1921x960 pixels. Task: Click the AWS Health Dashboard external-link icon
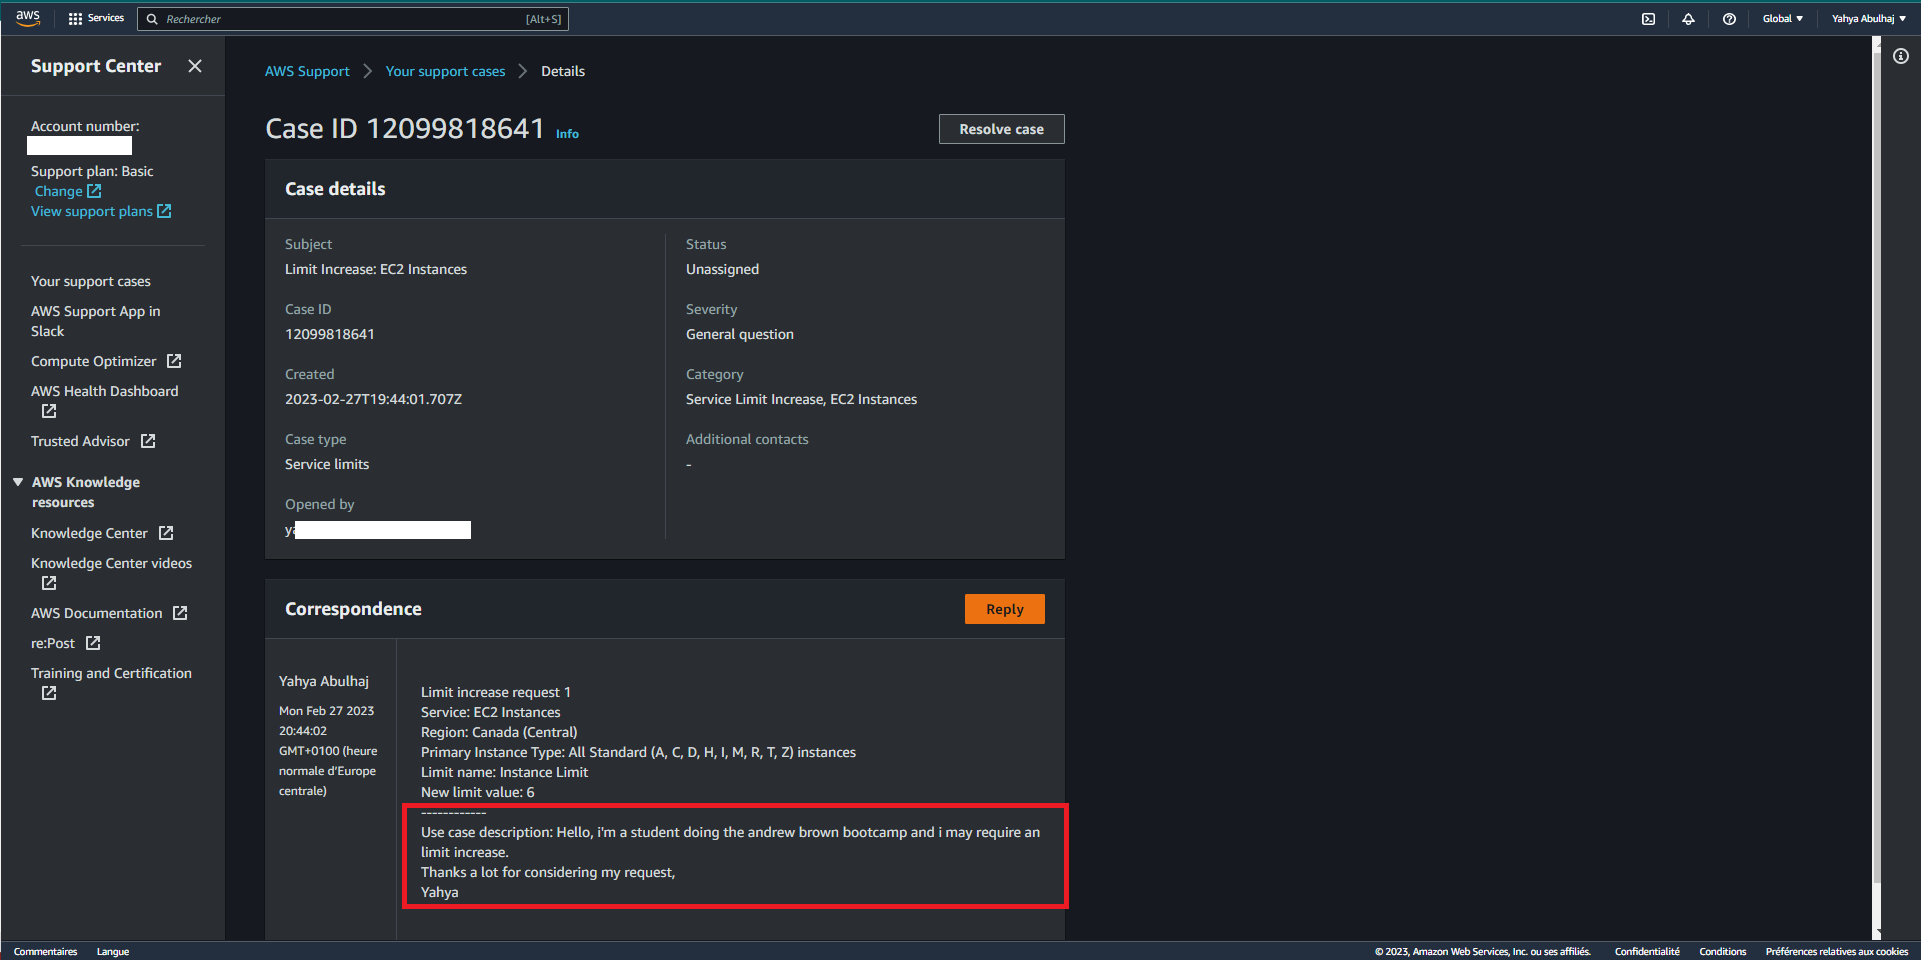49,411
